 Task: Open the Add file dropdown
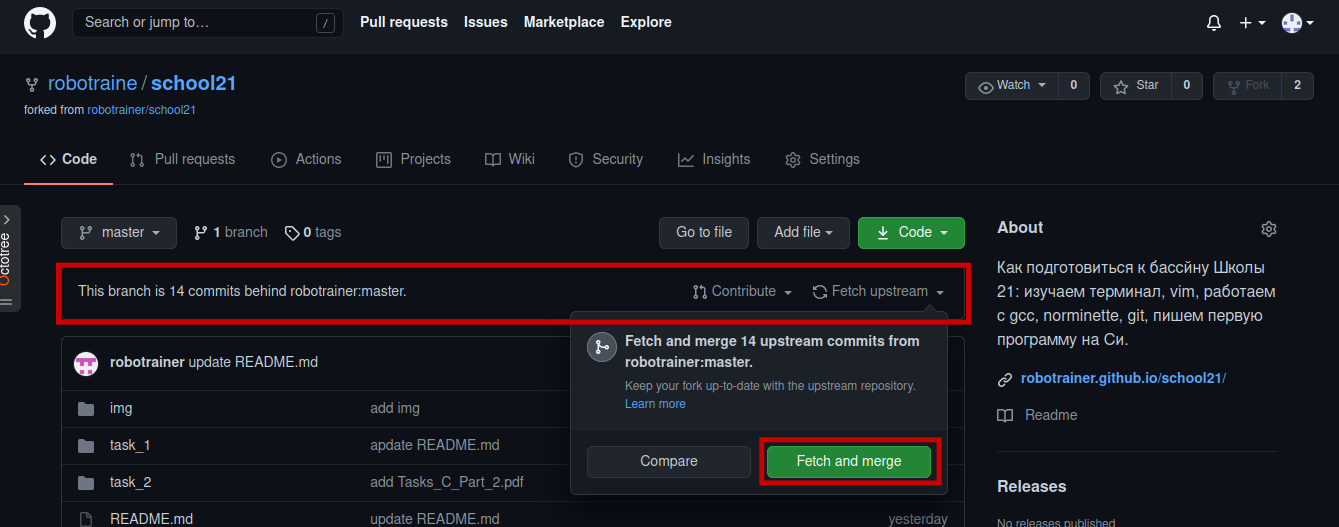(x=803, y=232)
